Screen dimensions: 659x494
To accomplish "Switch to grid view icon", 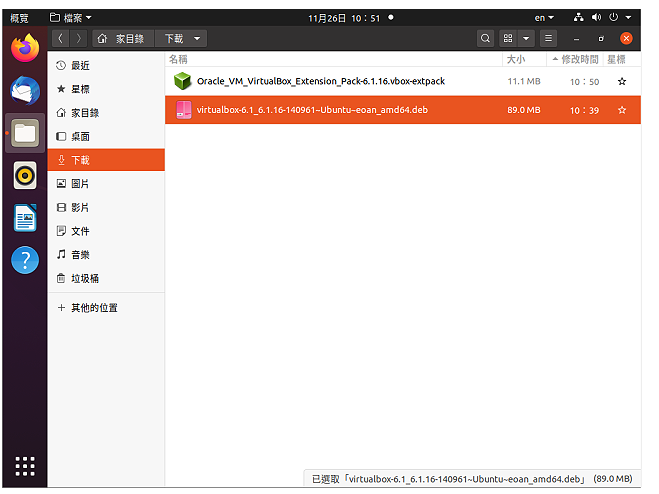I will [508, 39].
